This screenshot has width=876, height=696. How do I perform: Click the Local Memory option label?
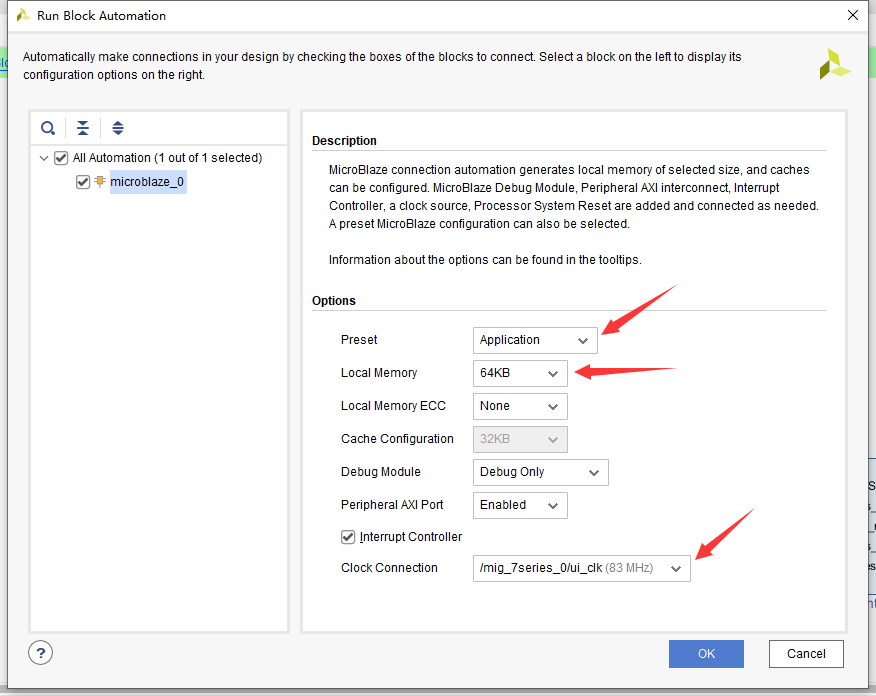pyautogui.click(x=379, y=373)
